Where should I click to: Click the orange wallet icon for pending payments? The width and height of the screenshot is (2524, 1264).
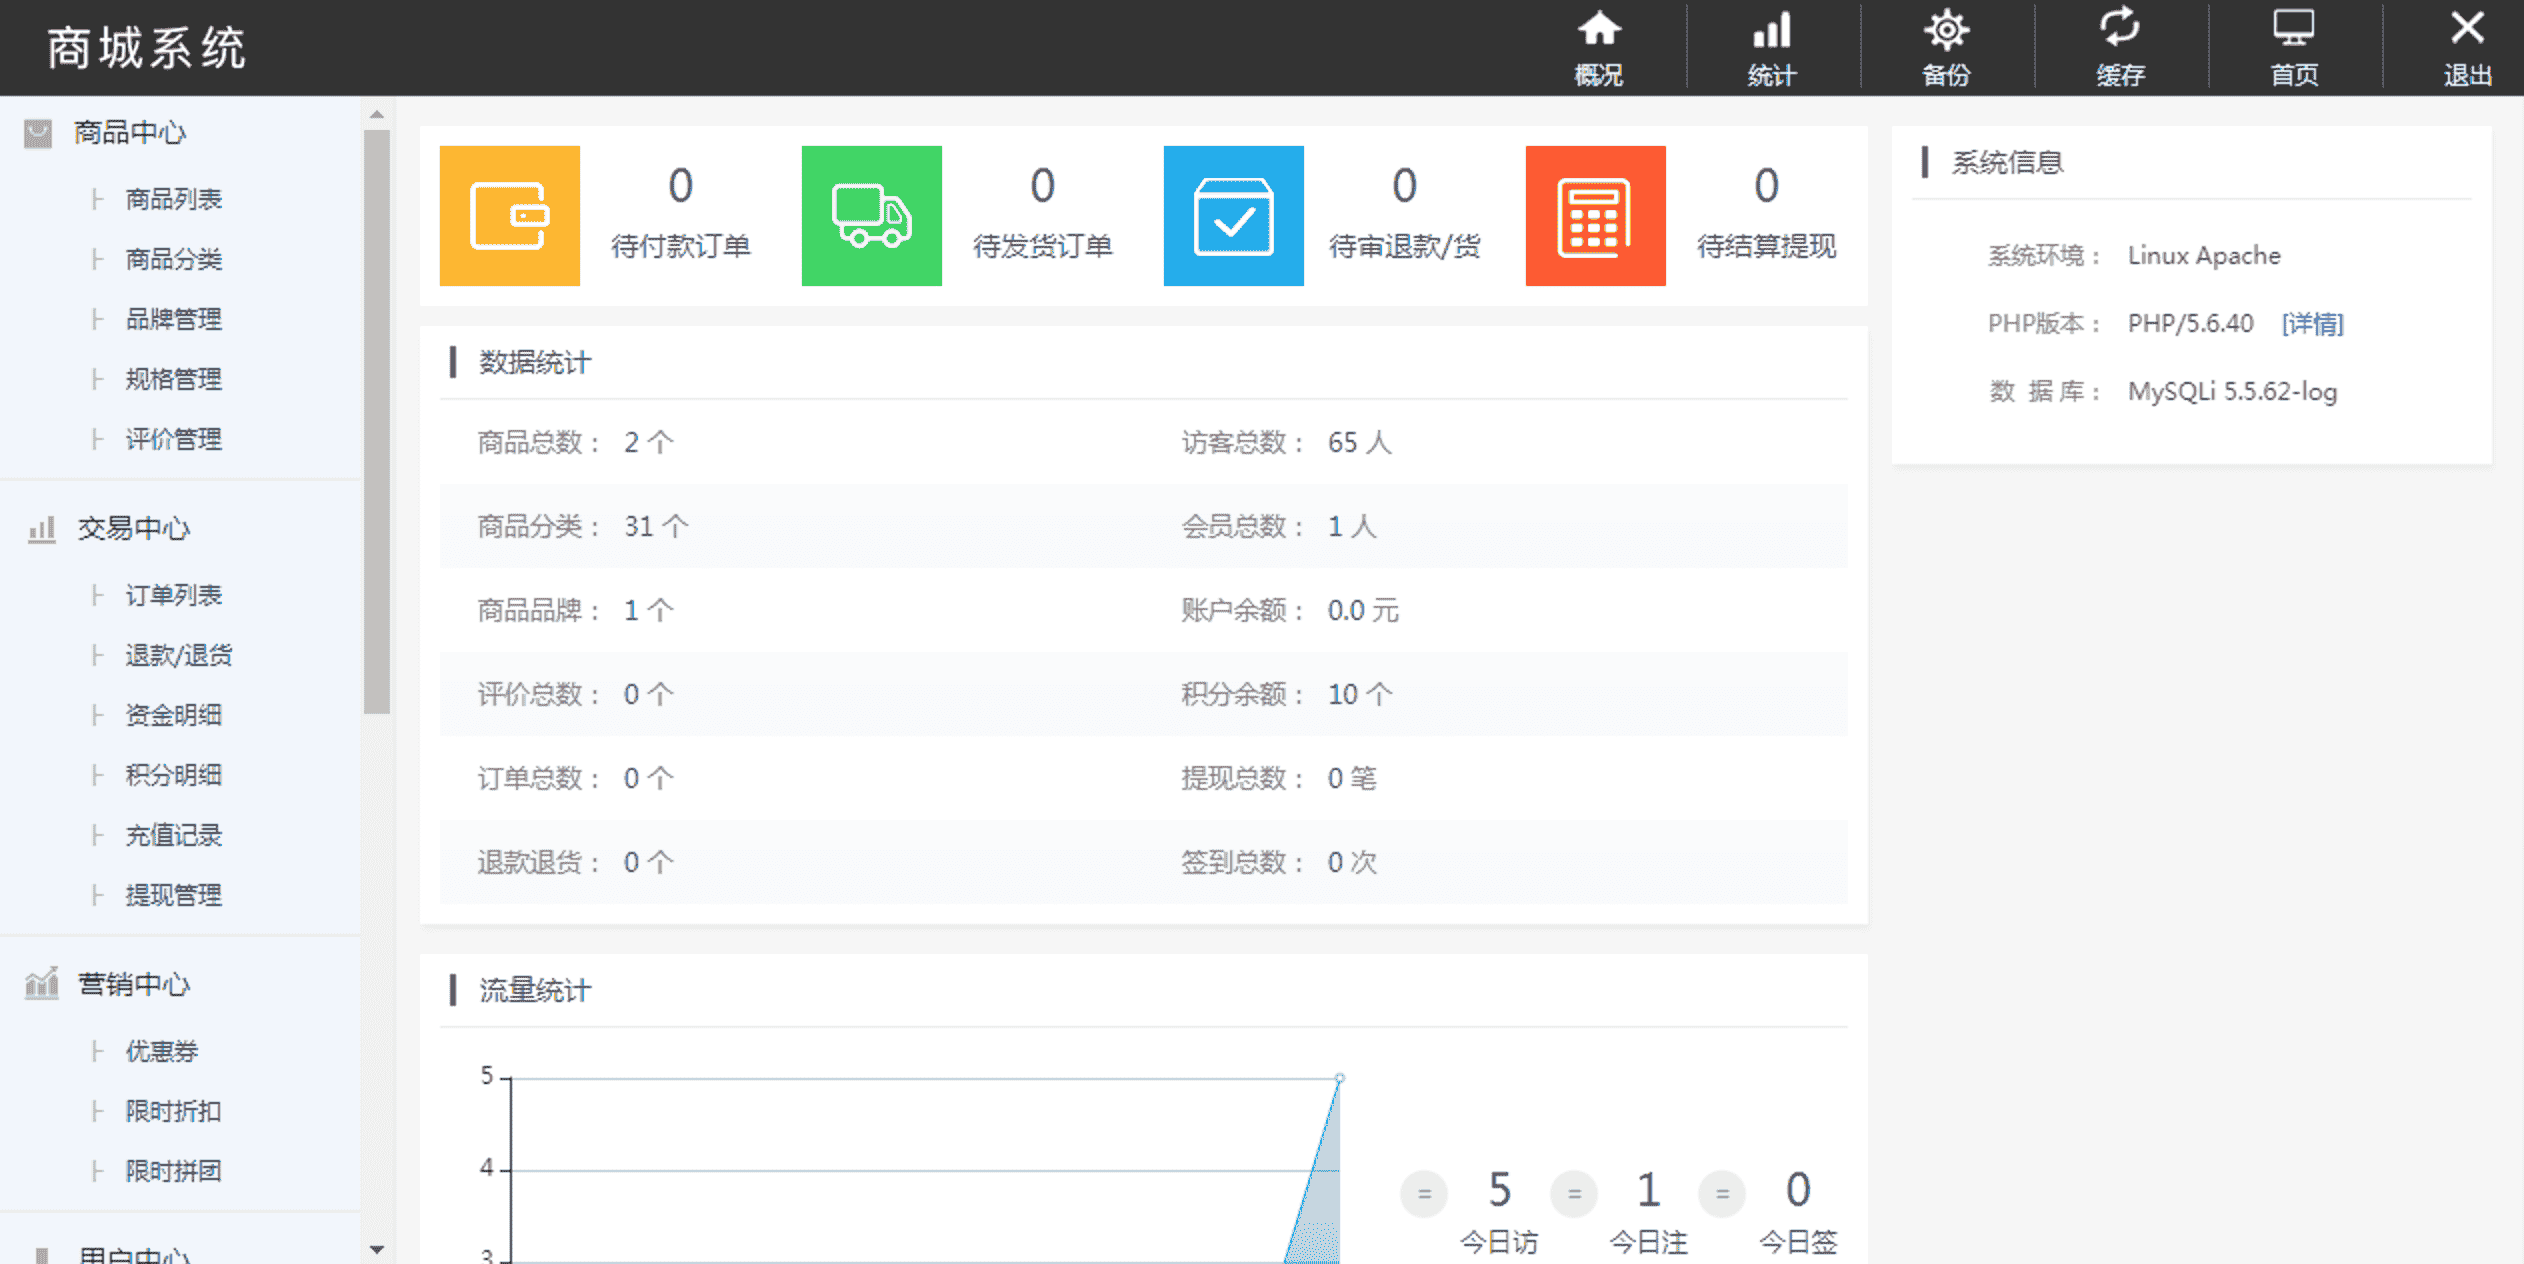coord(510,215)
